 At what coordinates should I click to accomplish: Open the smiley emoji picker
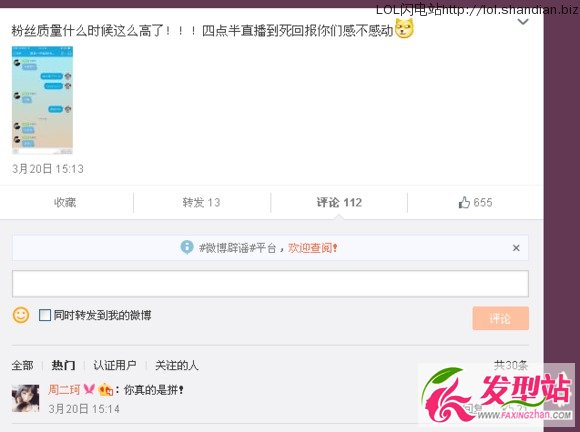click(21, 315)
